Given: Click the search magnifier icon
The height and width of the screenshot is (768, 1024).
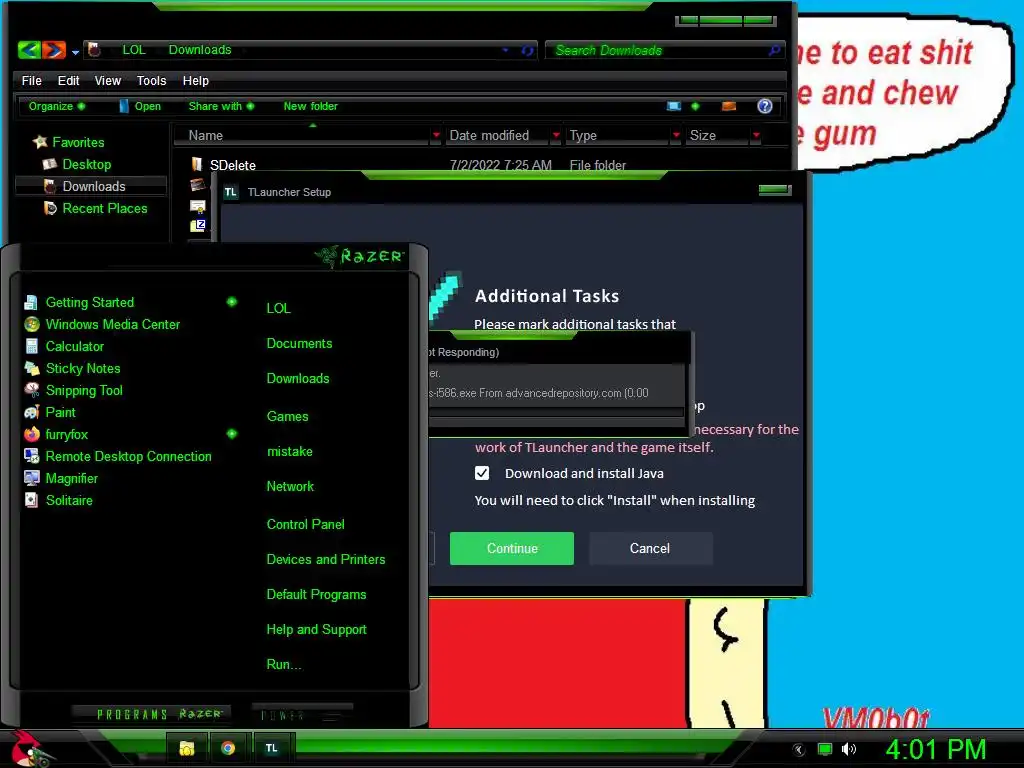Looking at the screenshot, I should [774, 50].
